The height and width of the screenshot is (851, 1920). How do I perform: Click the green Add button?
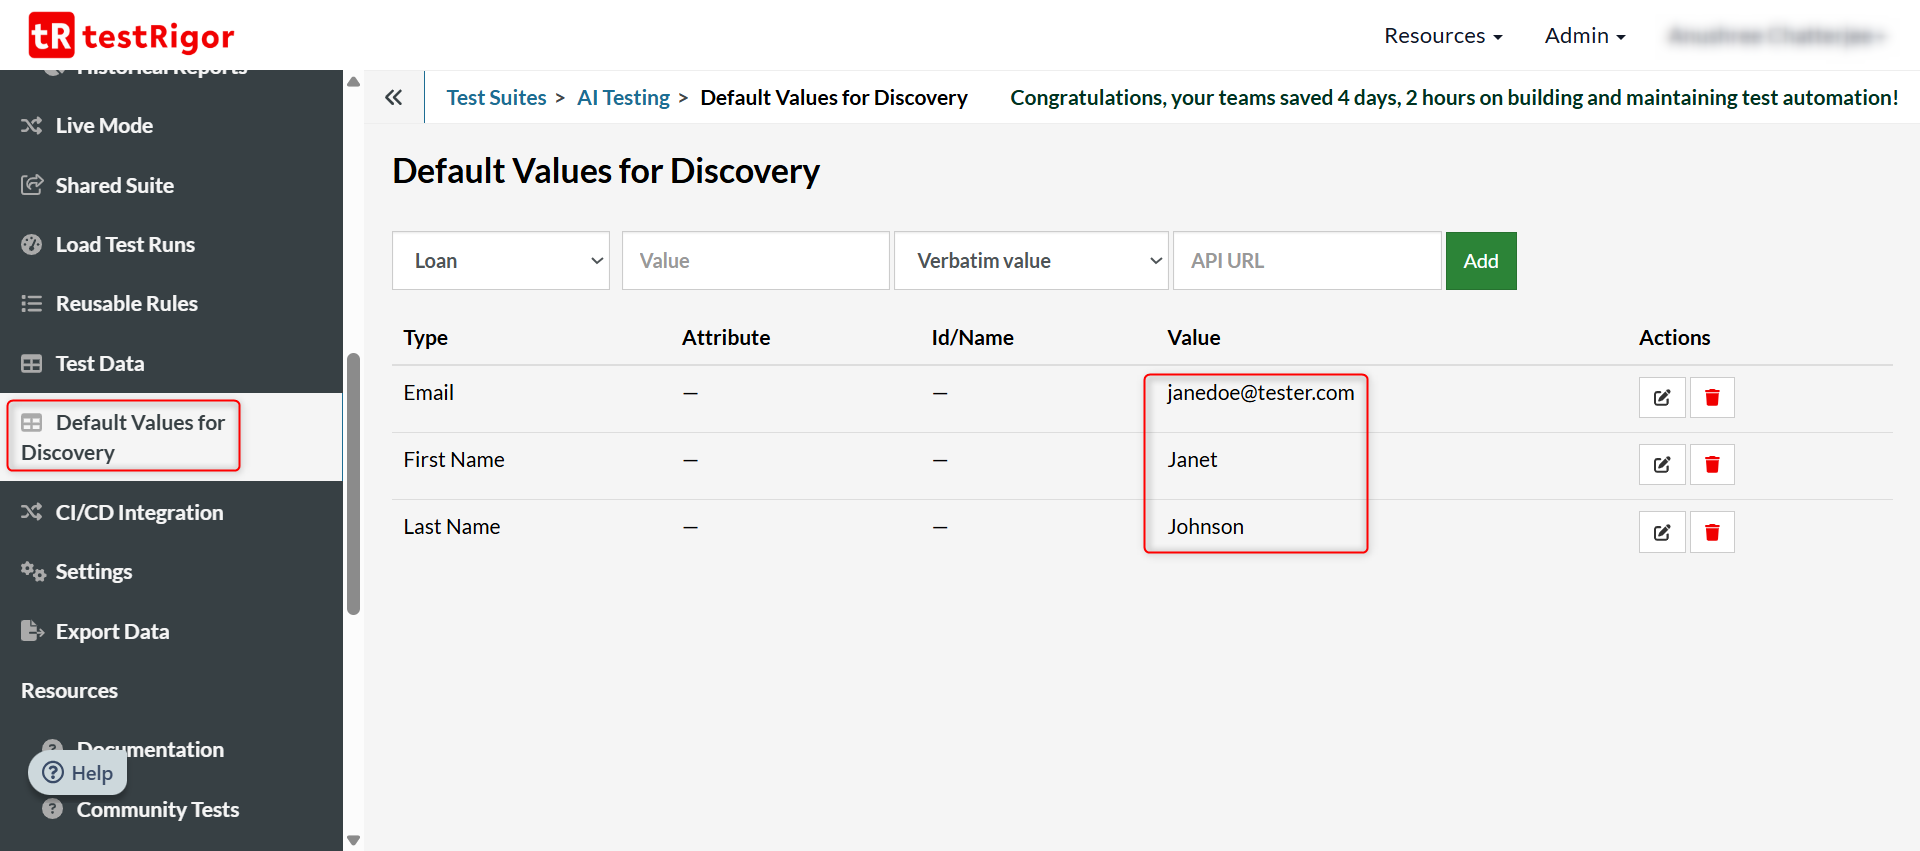pos(1480,261)
